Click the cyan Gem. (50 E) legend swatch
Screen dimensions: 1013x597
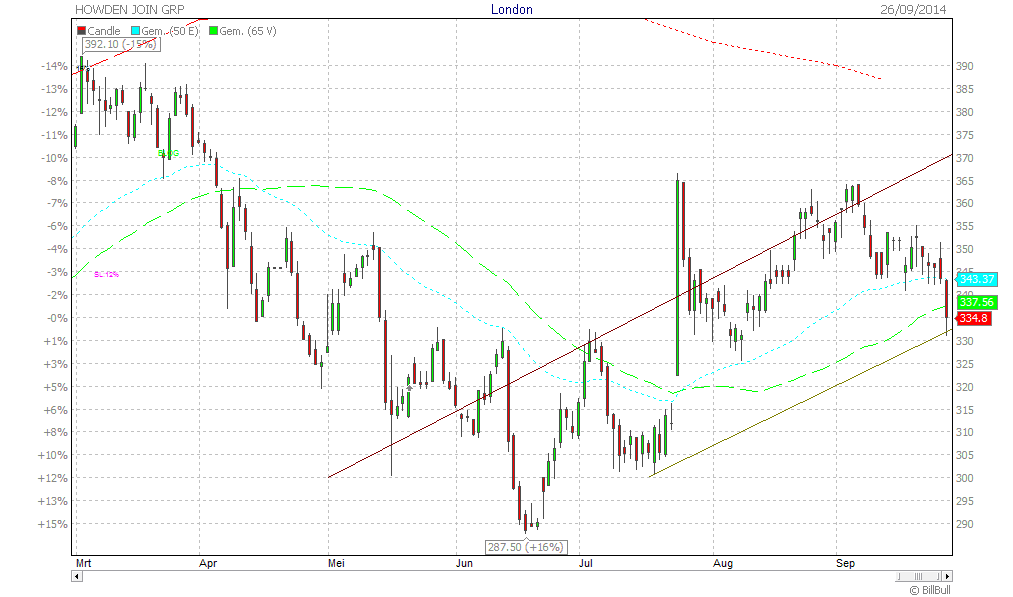coord(133,31)
